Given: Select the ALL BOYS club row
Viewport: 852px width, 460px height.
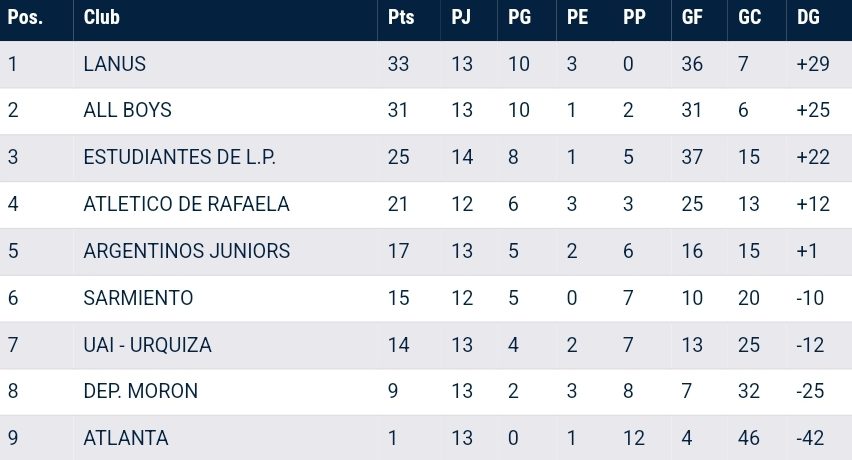Looking at the screenshot, I should [426, 111].
